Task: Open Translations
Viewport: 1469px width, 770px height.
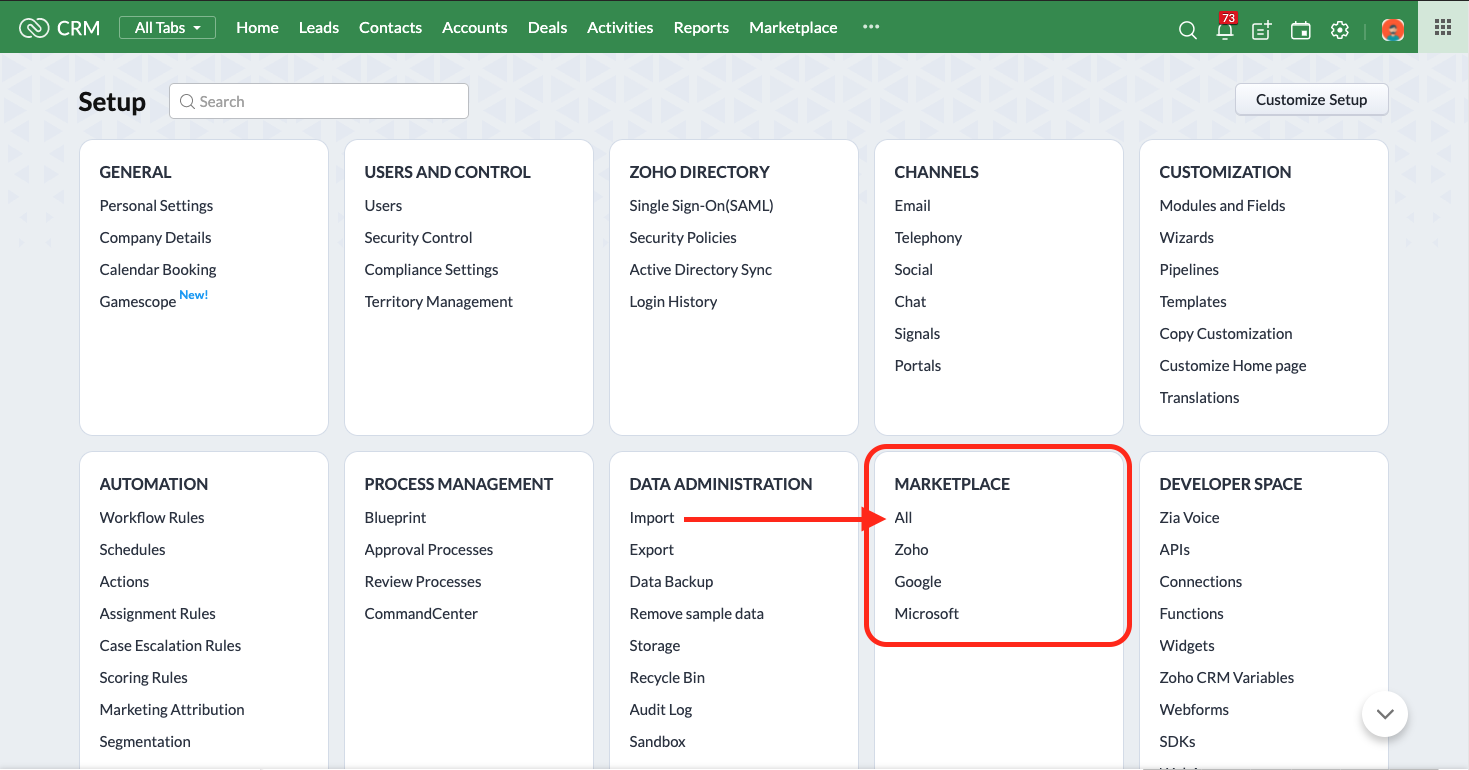Action: point(1199,398)
